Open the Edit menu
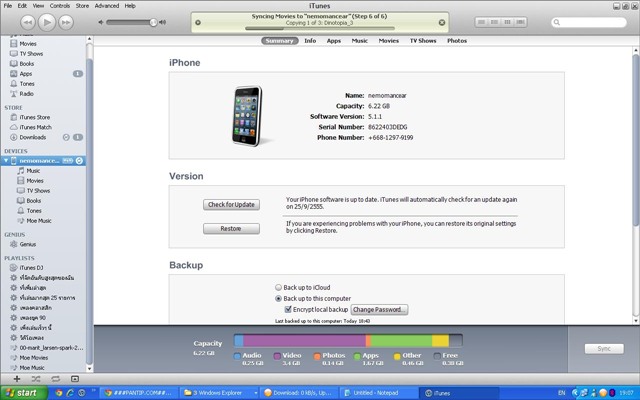Image resolution: width=640 pixels, height=400 pixels. (x=22, y=6)
